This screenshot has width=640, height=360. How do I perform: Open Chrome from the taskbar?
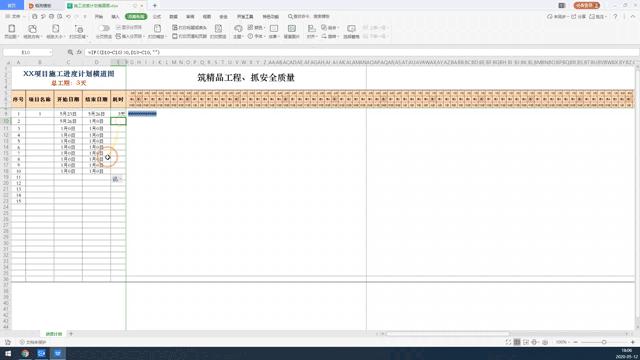coord(25,353)
